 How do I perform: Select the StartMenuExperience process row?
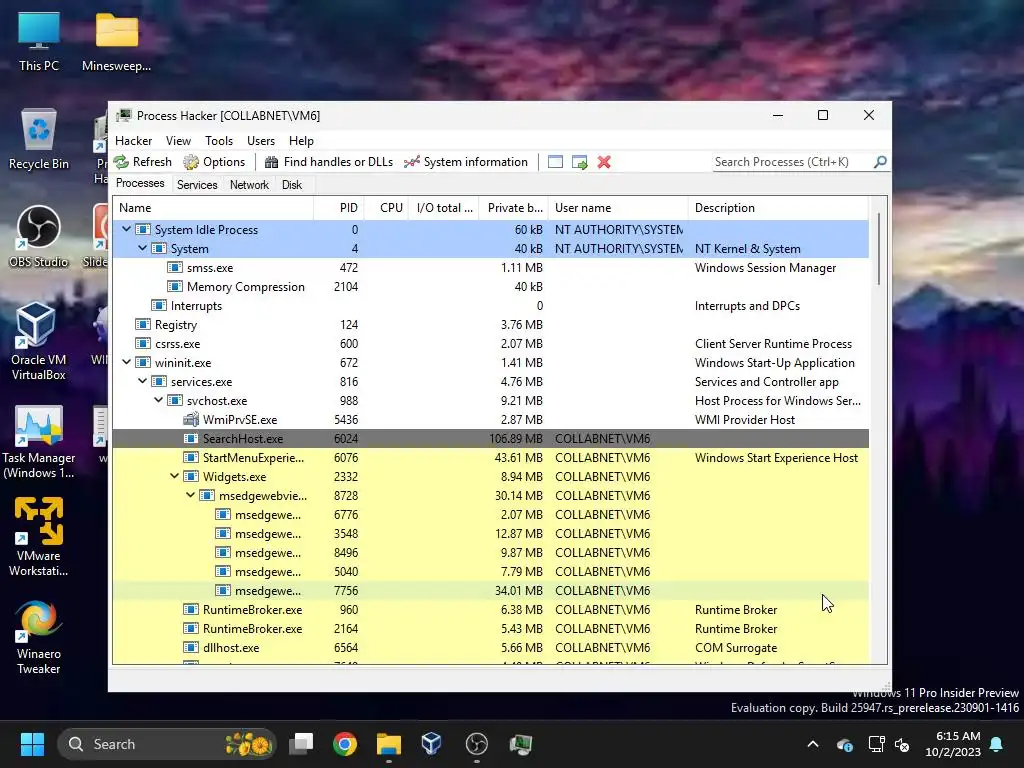[490, 458]
